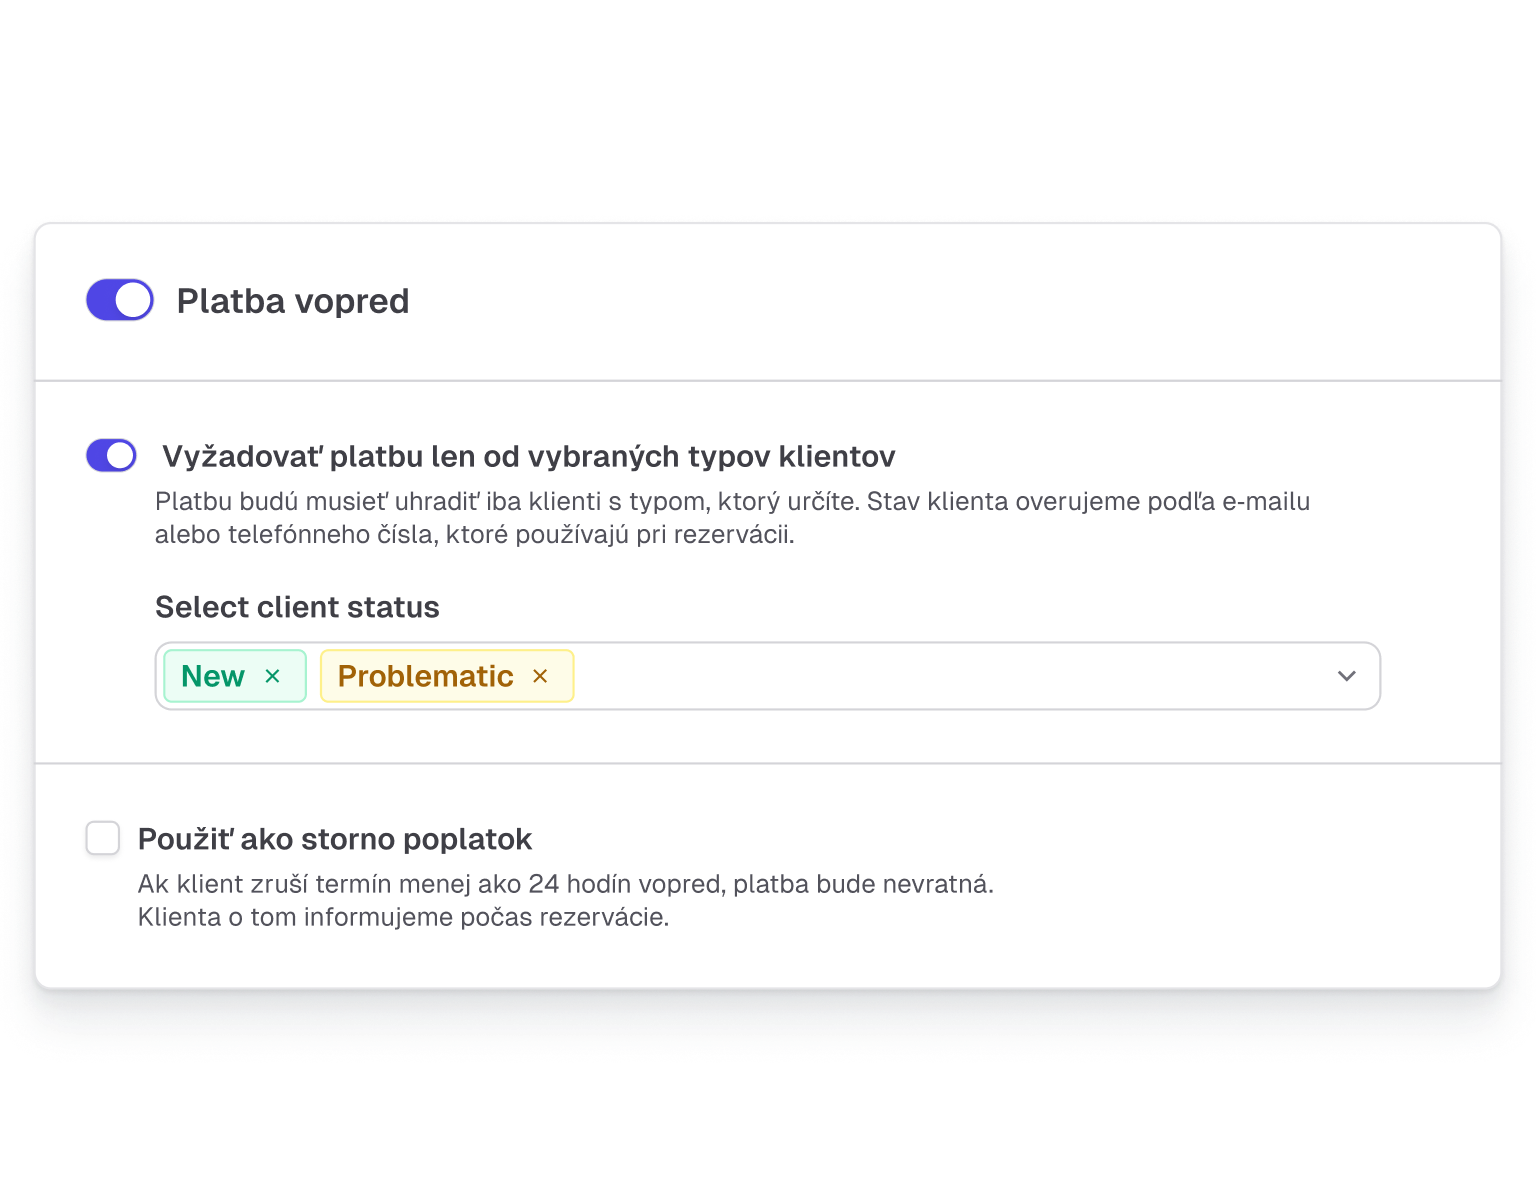Click the line "Klienta o tom informujeme počas rezervácie"
The width and height of the screenshot is (1536, 1200).
click(403, 917)
